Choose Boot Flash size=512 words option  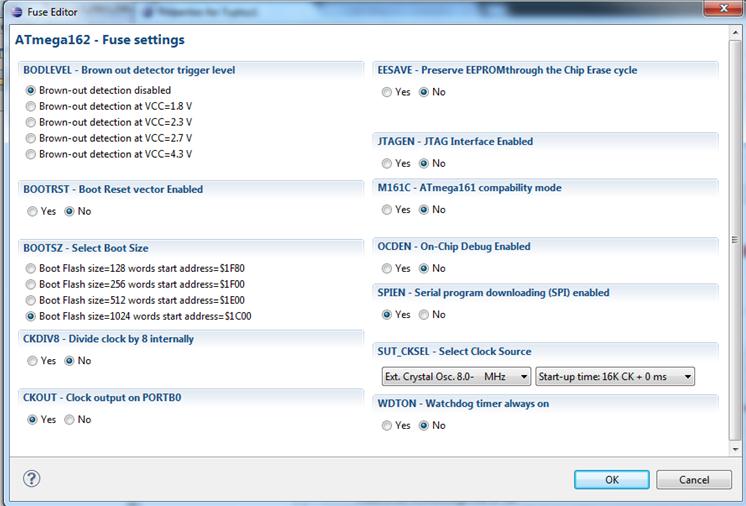(x=31, y=300)
